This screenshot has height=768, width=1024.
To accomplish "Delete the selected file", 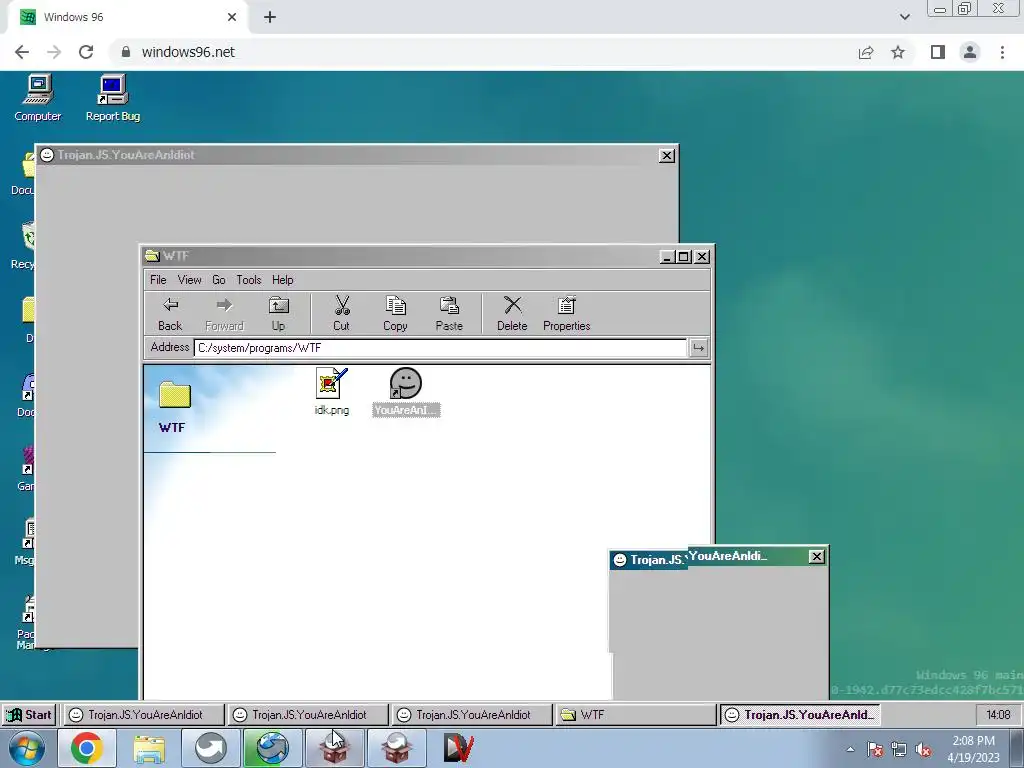I will pyautogui.click(x=512, y=313).
